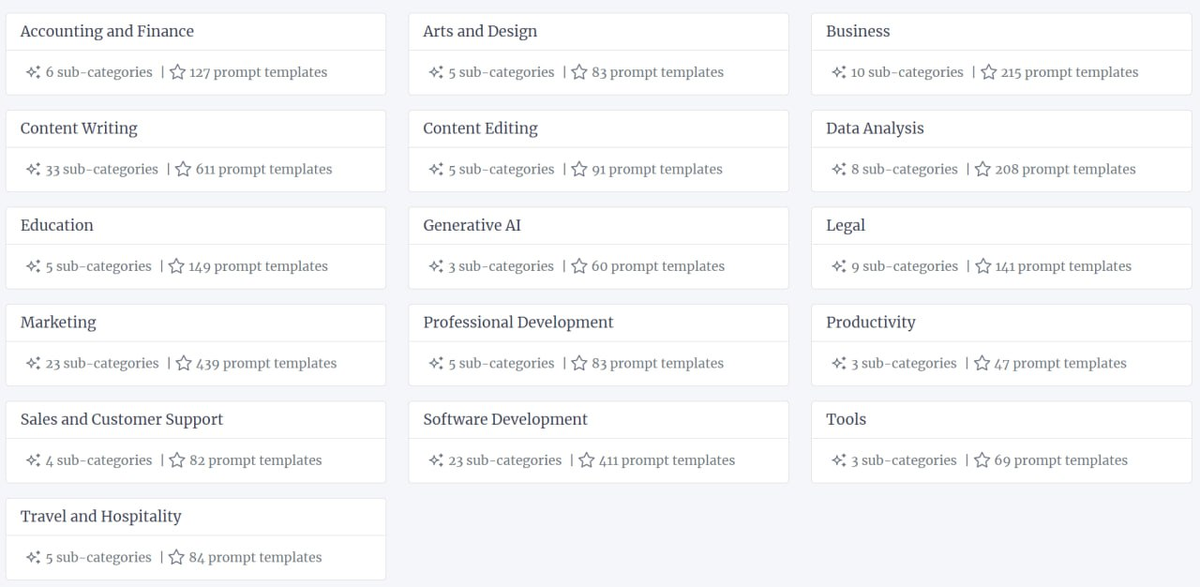Select the Education category title
This screenshot has width=1200, height=587.
(57, 225)
